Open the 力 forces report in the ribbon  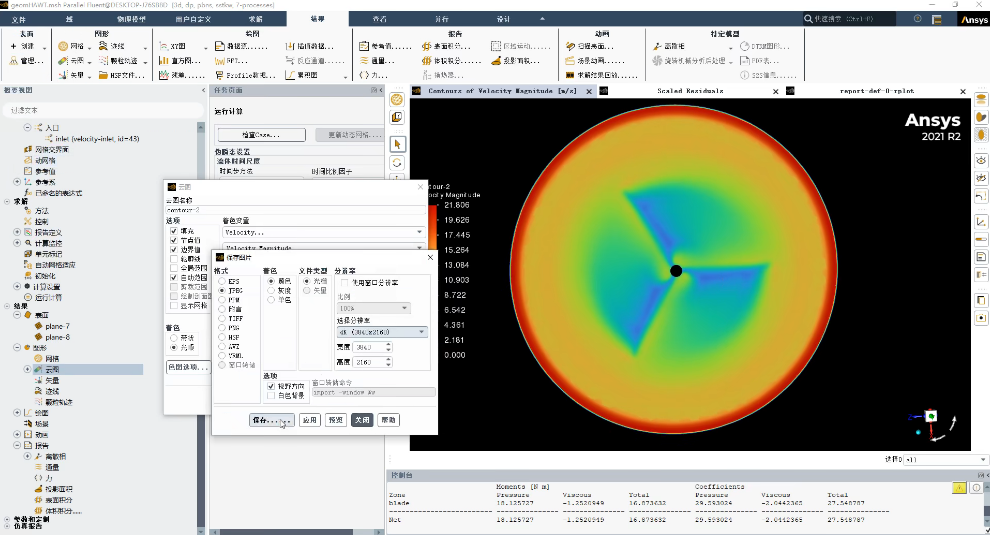click(x=373, y=75)
